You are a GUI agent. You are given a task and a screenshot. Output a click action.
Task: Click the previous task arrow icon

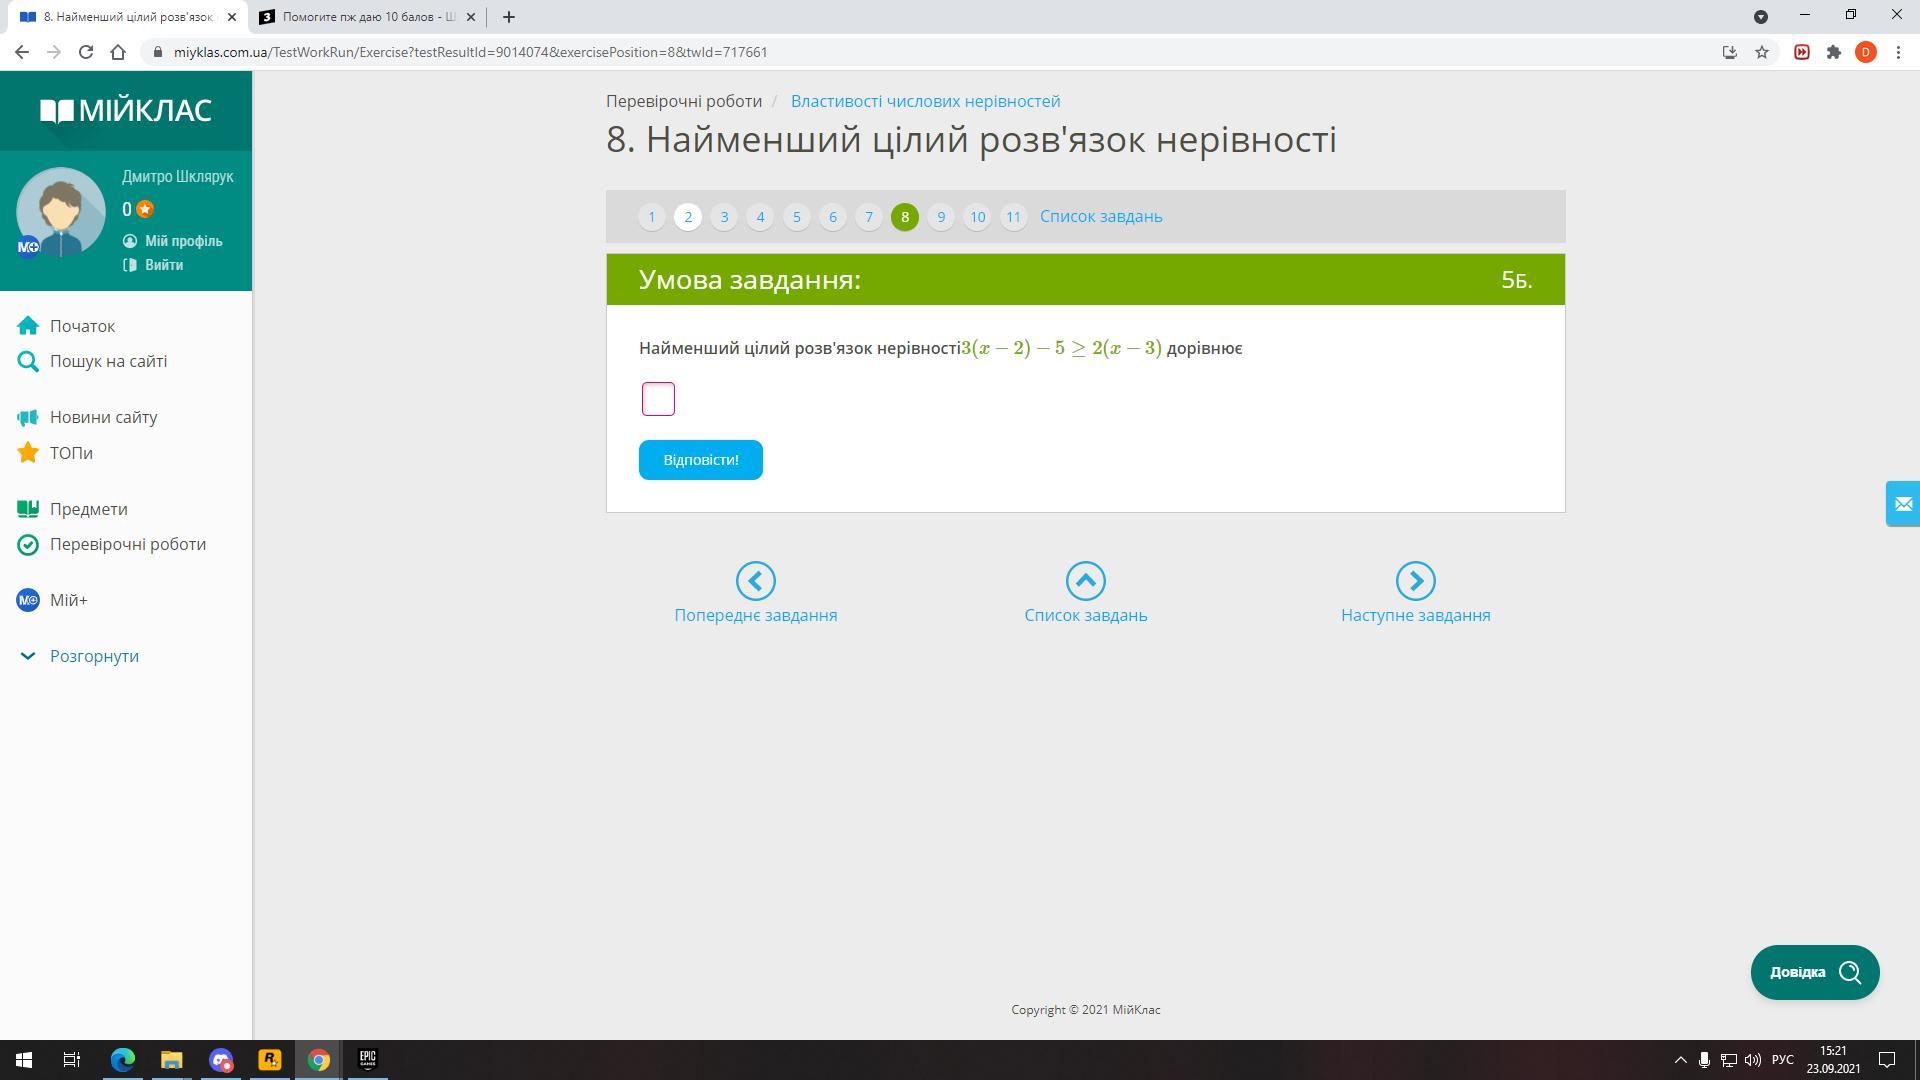coord(755,581)
